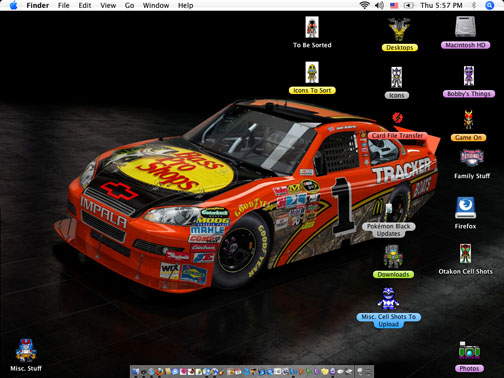This screenshot has width=504, height=378.
Task: Open the To Be Sorted folder icon
Action: 312,27
